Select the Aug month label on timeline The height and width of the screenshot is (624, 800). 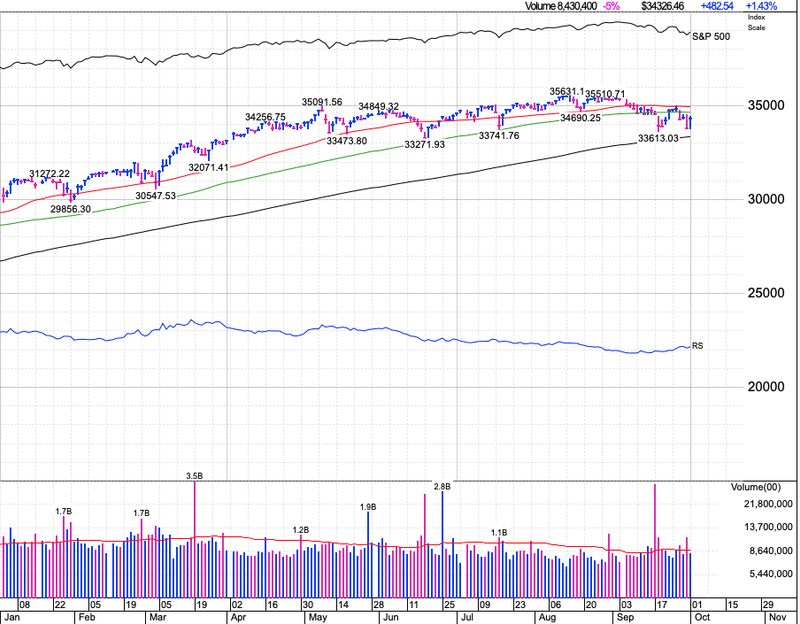[x=547, y=617]
